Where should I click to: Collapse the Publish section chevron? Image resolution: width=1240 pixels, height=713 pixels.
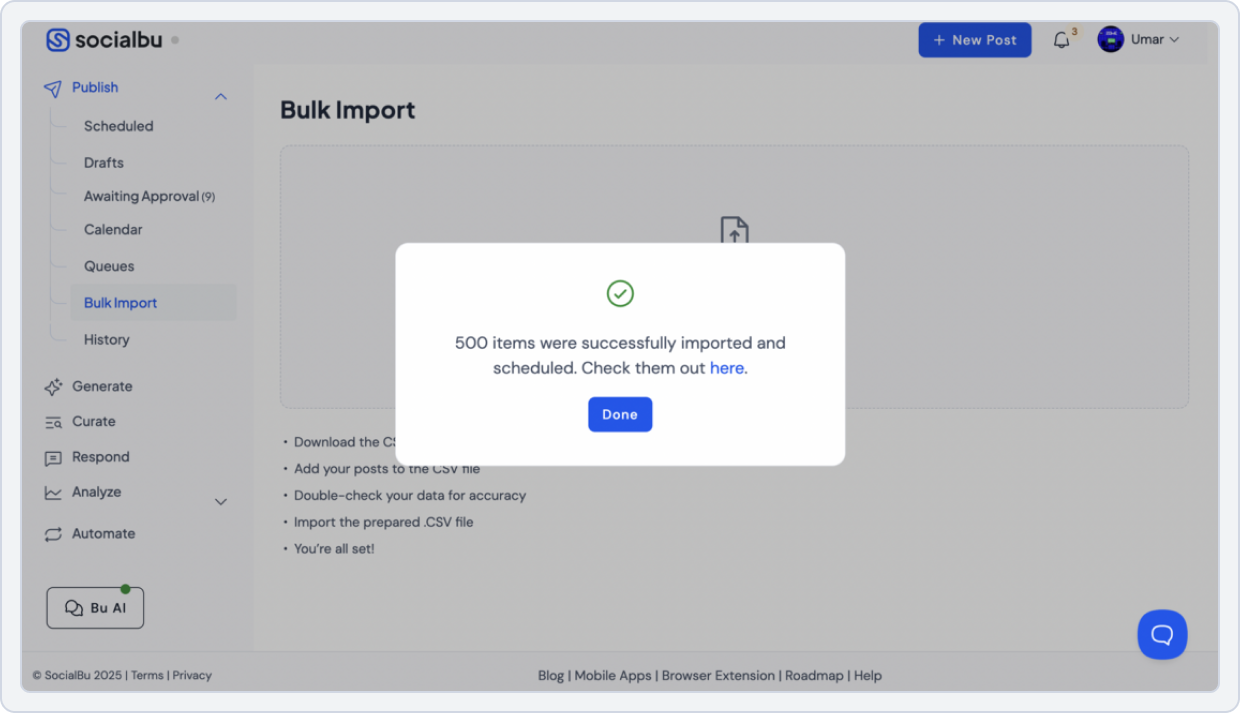coord(221,96)
